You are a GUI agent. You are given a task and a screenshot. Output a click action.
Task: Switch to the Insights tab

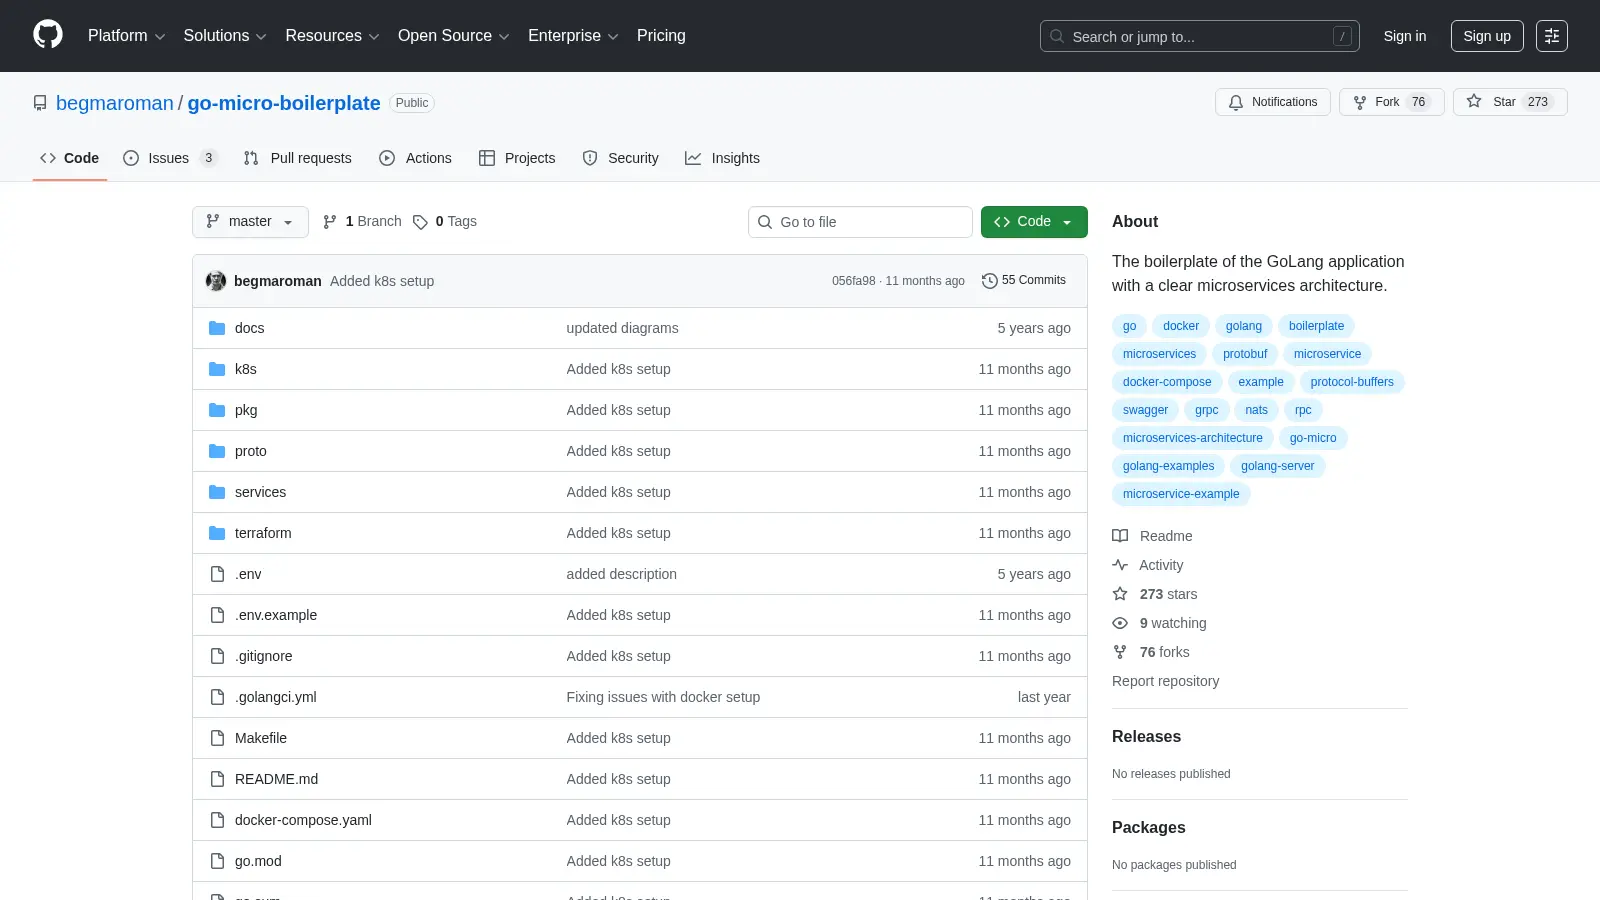coord(722,158)
